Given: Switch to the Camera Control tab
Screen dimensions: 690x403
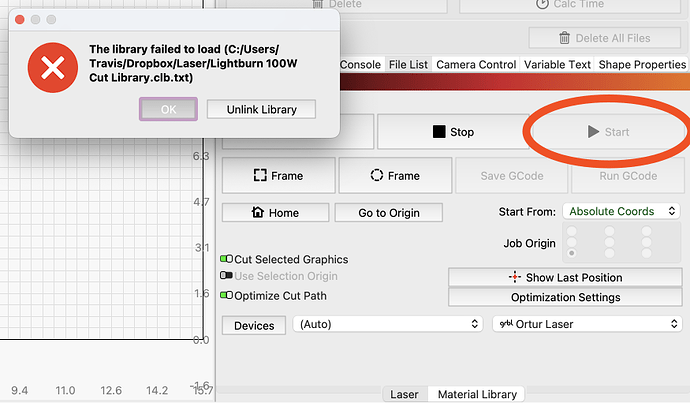Looking at the screenshot, I should (476, 65).
